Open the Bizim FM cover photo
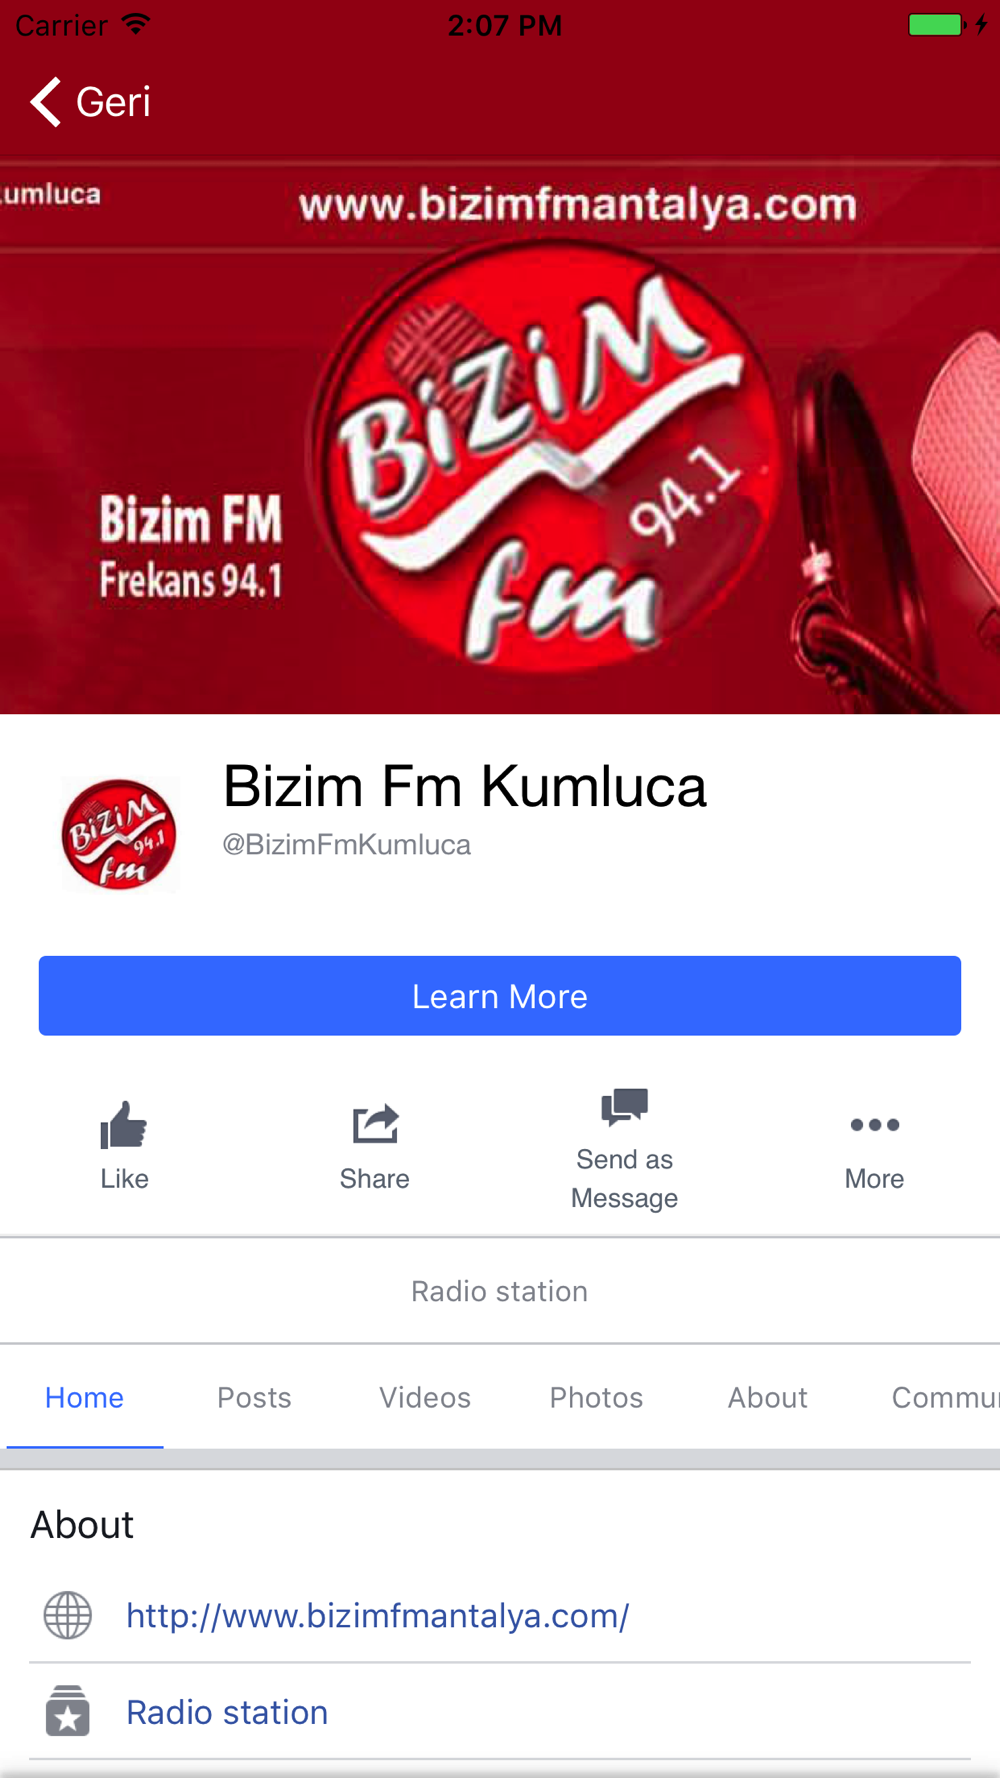Image resolution: width=1000 pixels, height=1778 pixels. click(x=500, y=438)
